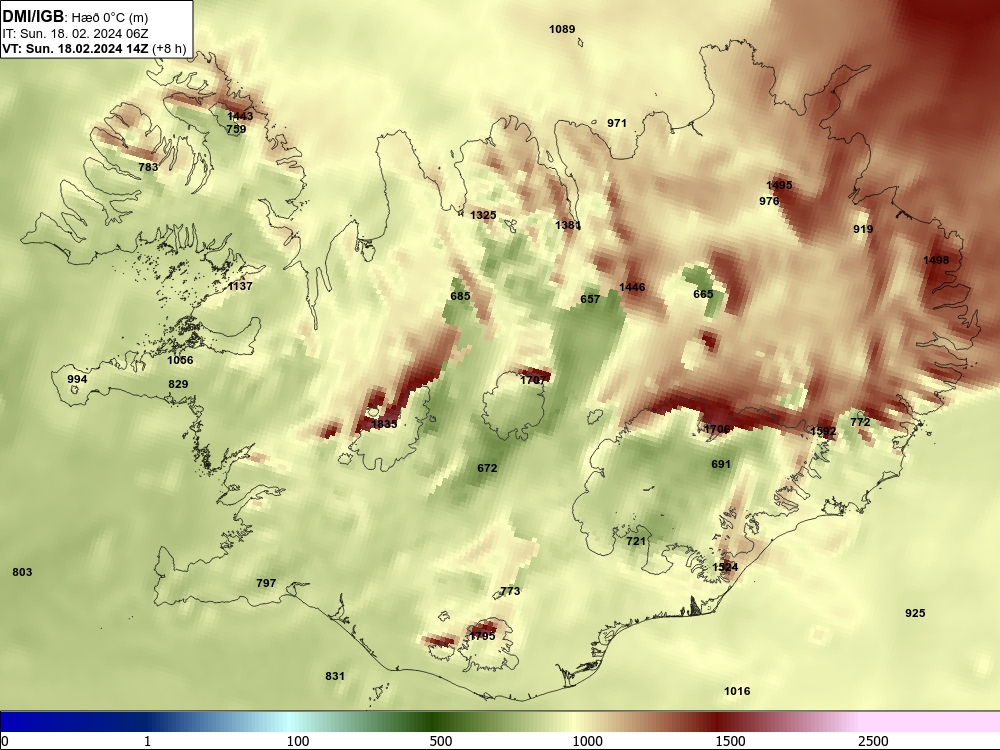Click the map value label 1524
Viewport: 1000px width, 750px height.
(x=725, y=568)
